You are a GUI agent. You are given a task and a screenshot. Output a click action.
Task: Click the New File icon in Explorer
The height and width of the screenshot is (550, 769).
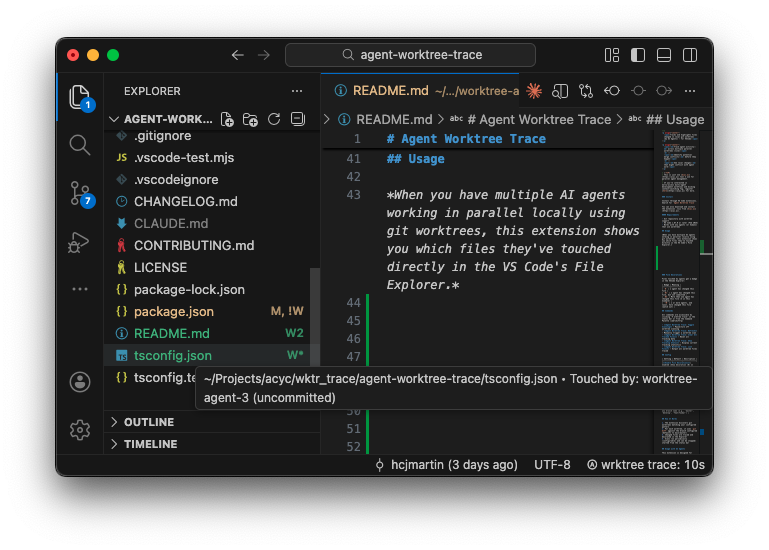tap(227, 119)
